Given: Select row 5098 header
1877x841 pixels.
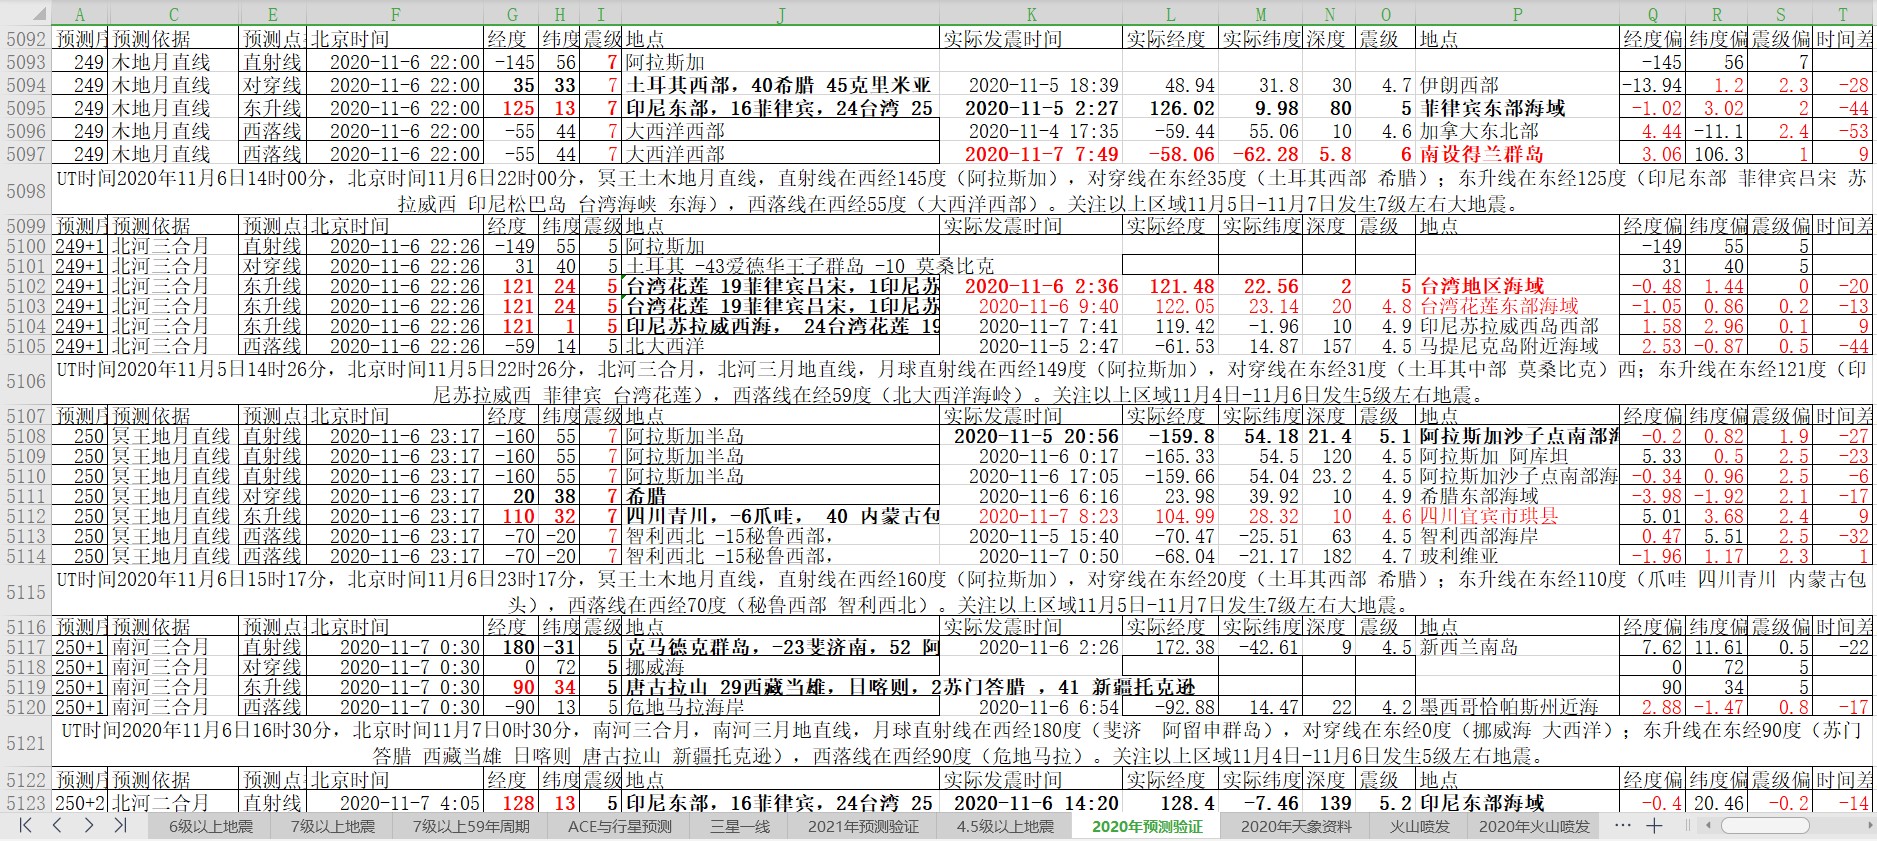Looking at the screenshot, I should (x=26, y=190).
